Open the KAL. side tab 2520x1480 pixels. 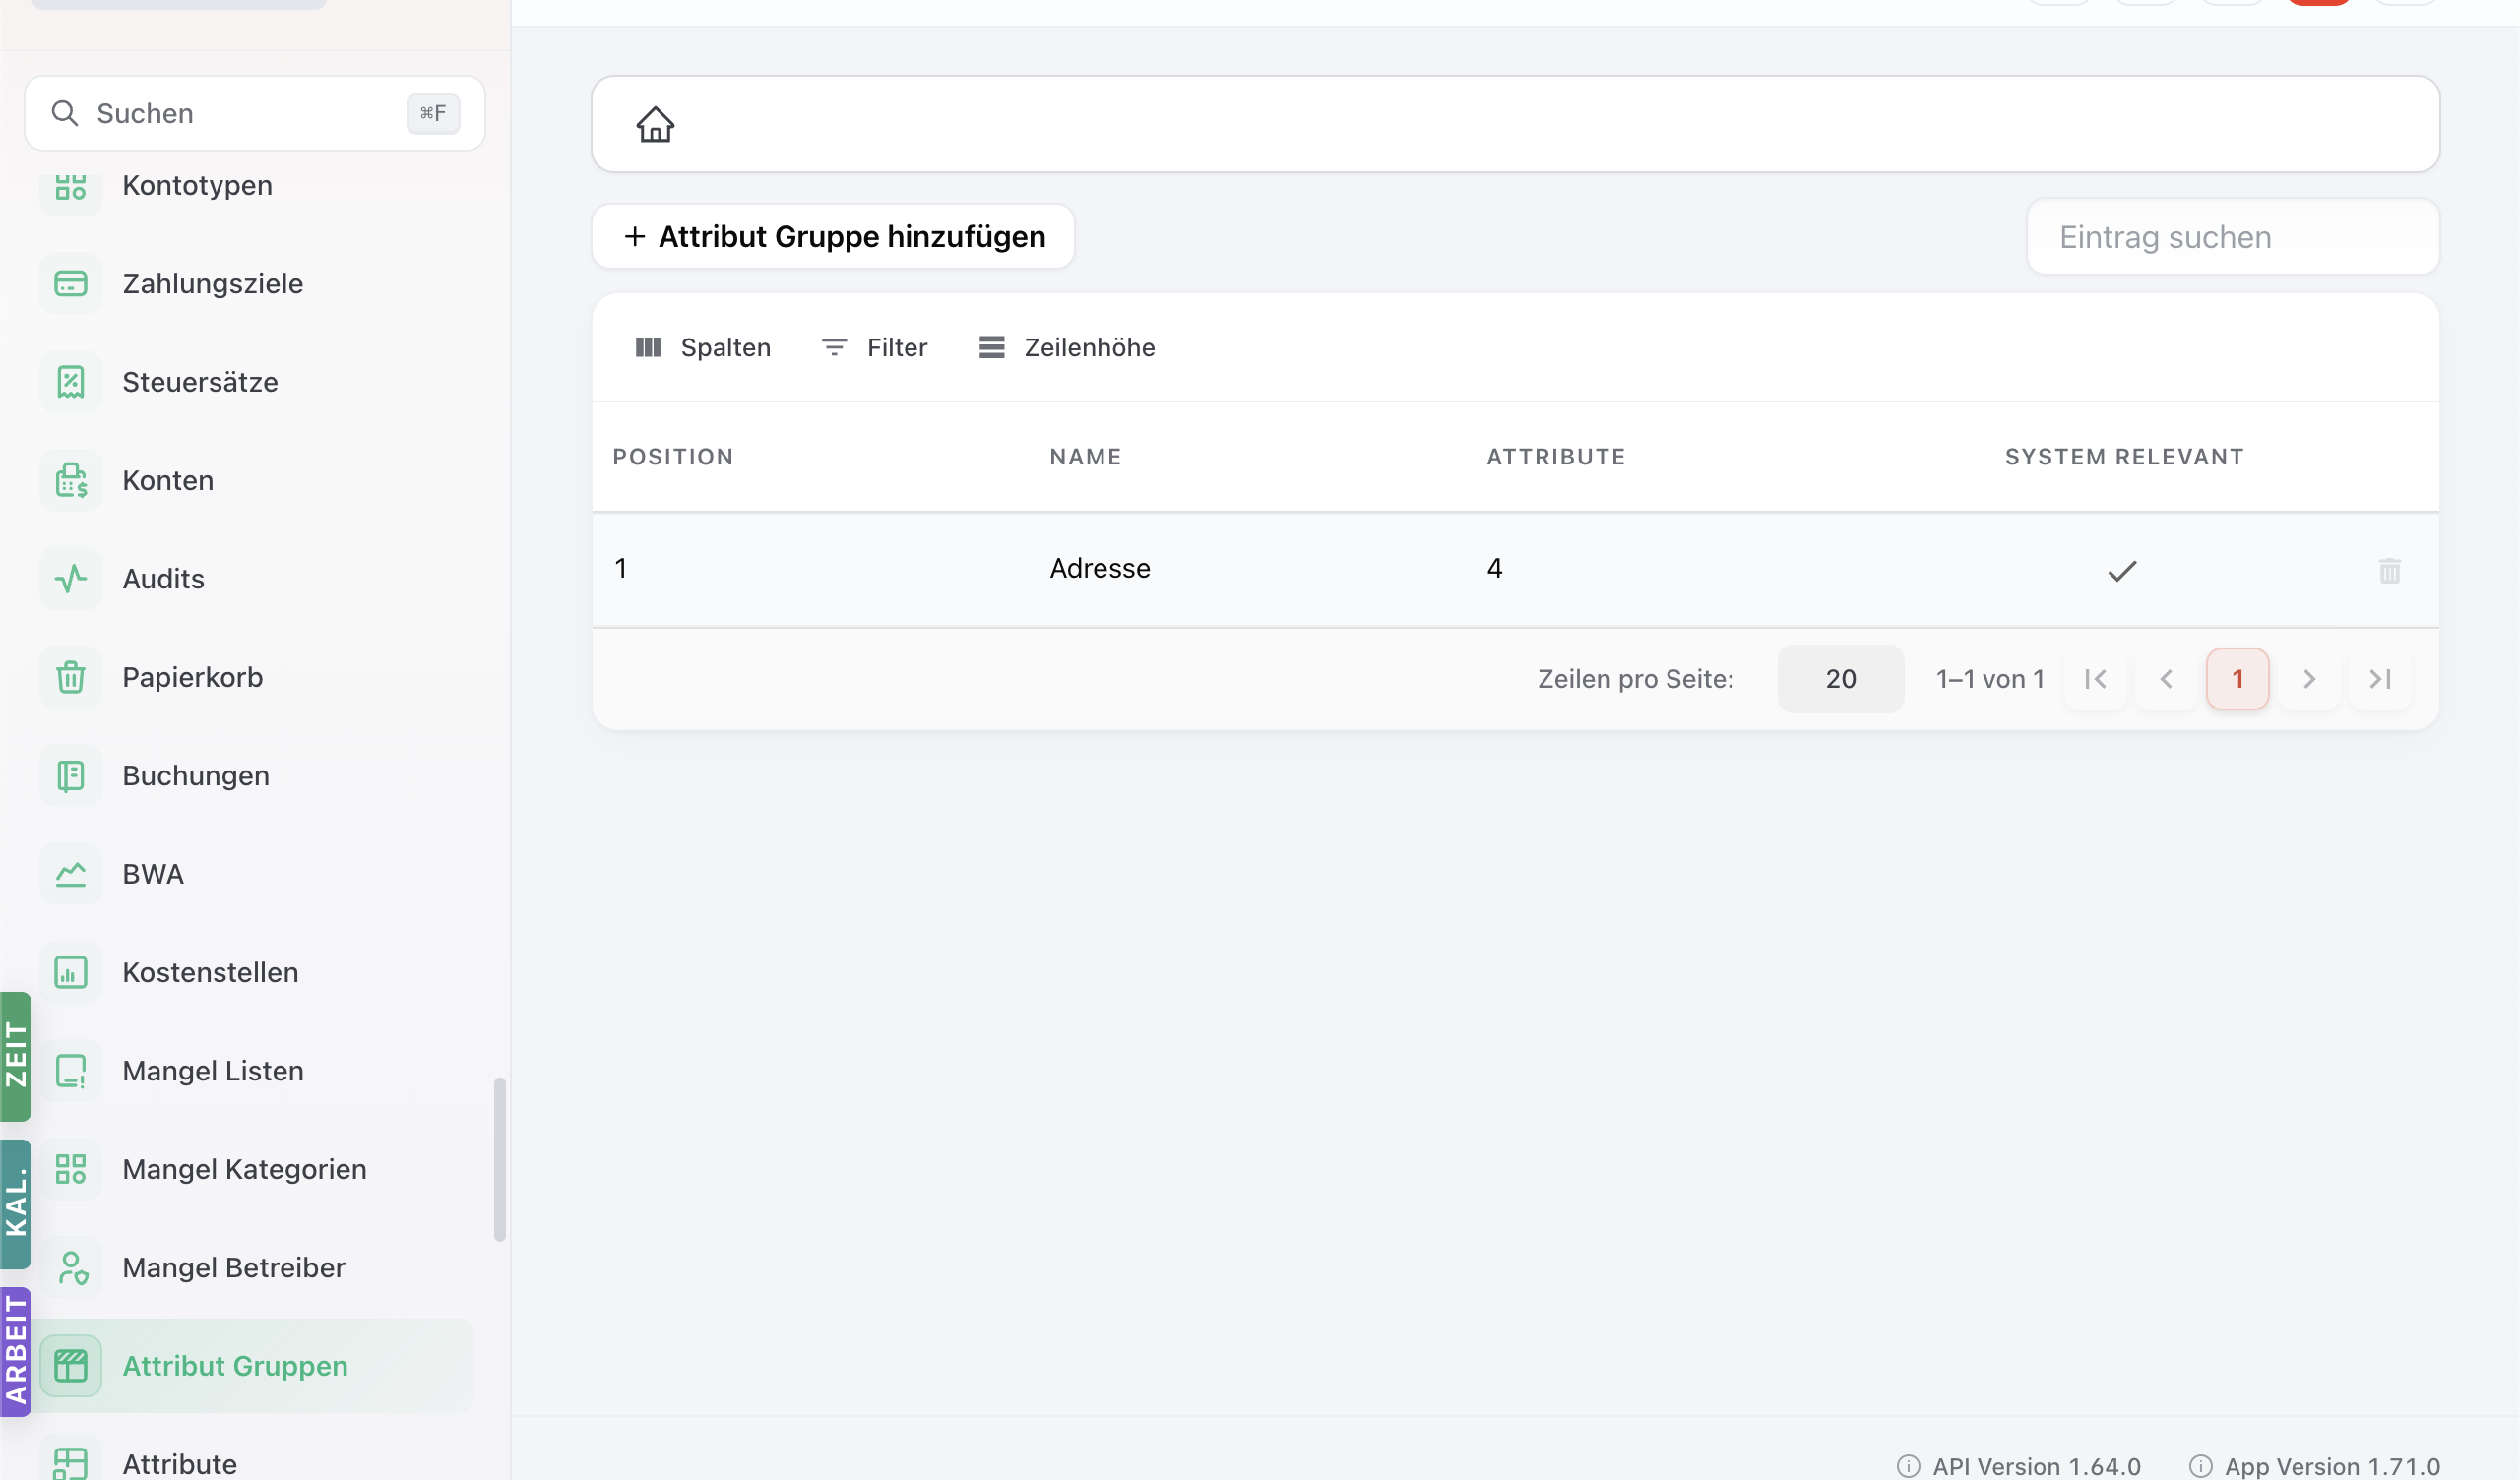click(x=16, y=1204)
